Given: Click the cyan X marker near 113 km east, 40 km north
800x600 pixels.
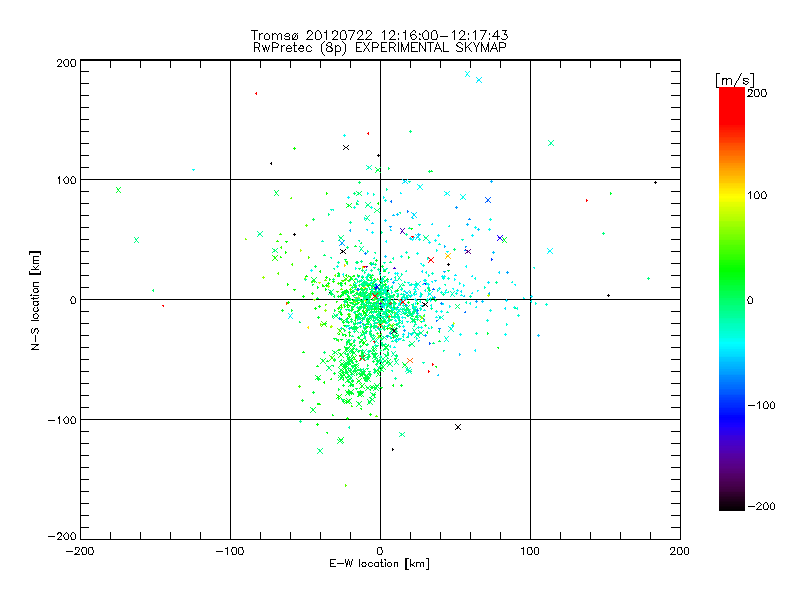Looking at the screenshot, I should [549, 251].
